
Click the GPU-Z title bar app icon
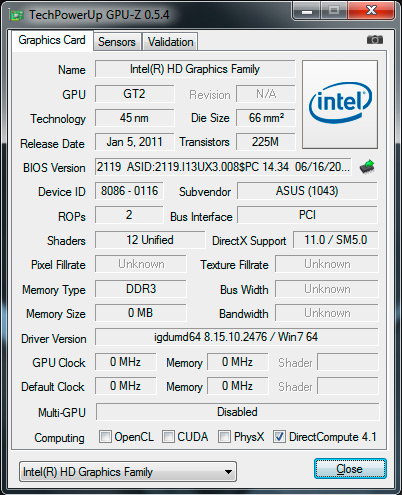(16, 15)
